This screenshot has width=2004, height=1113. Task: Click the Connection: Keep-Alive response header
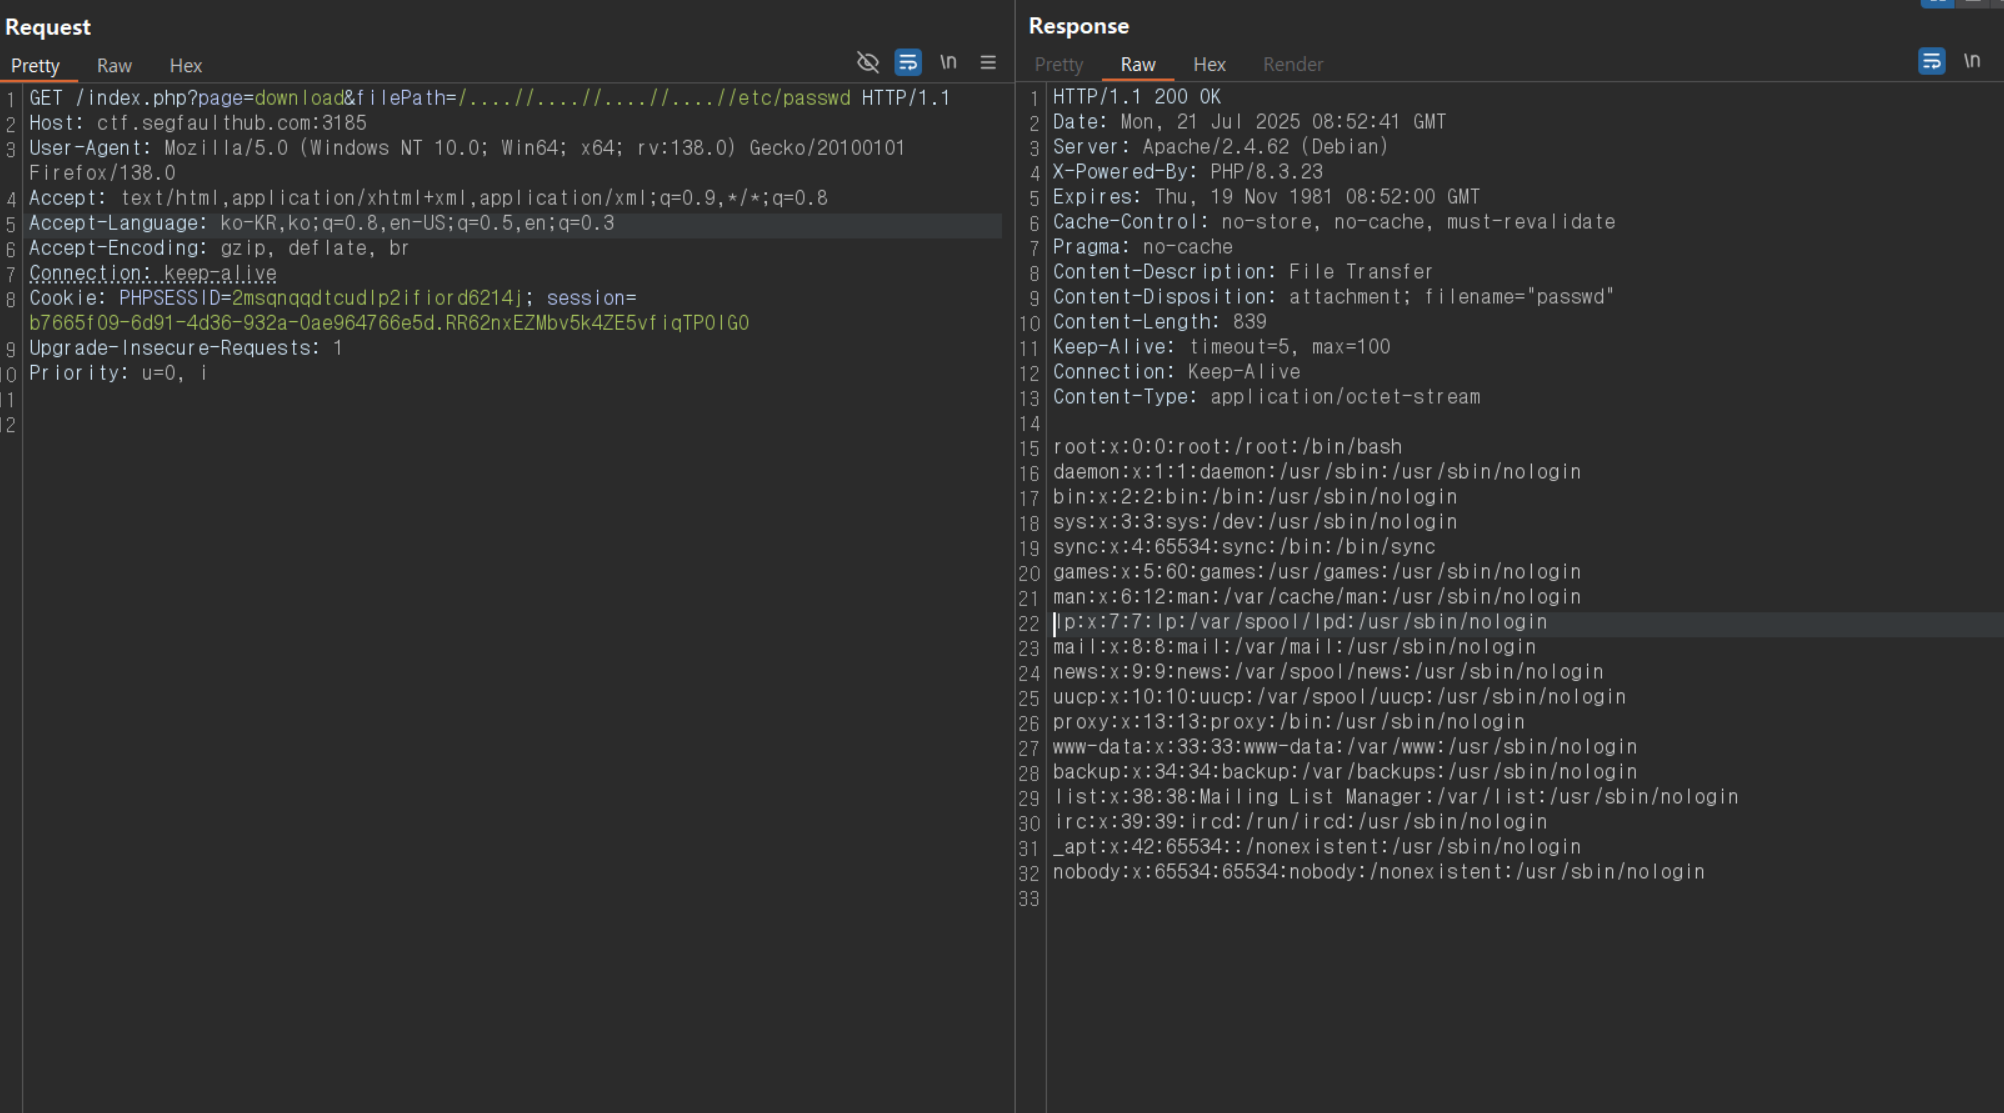pos(1177,372)
